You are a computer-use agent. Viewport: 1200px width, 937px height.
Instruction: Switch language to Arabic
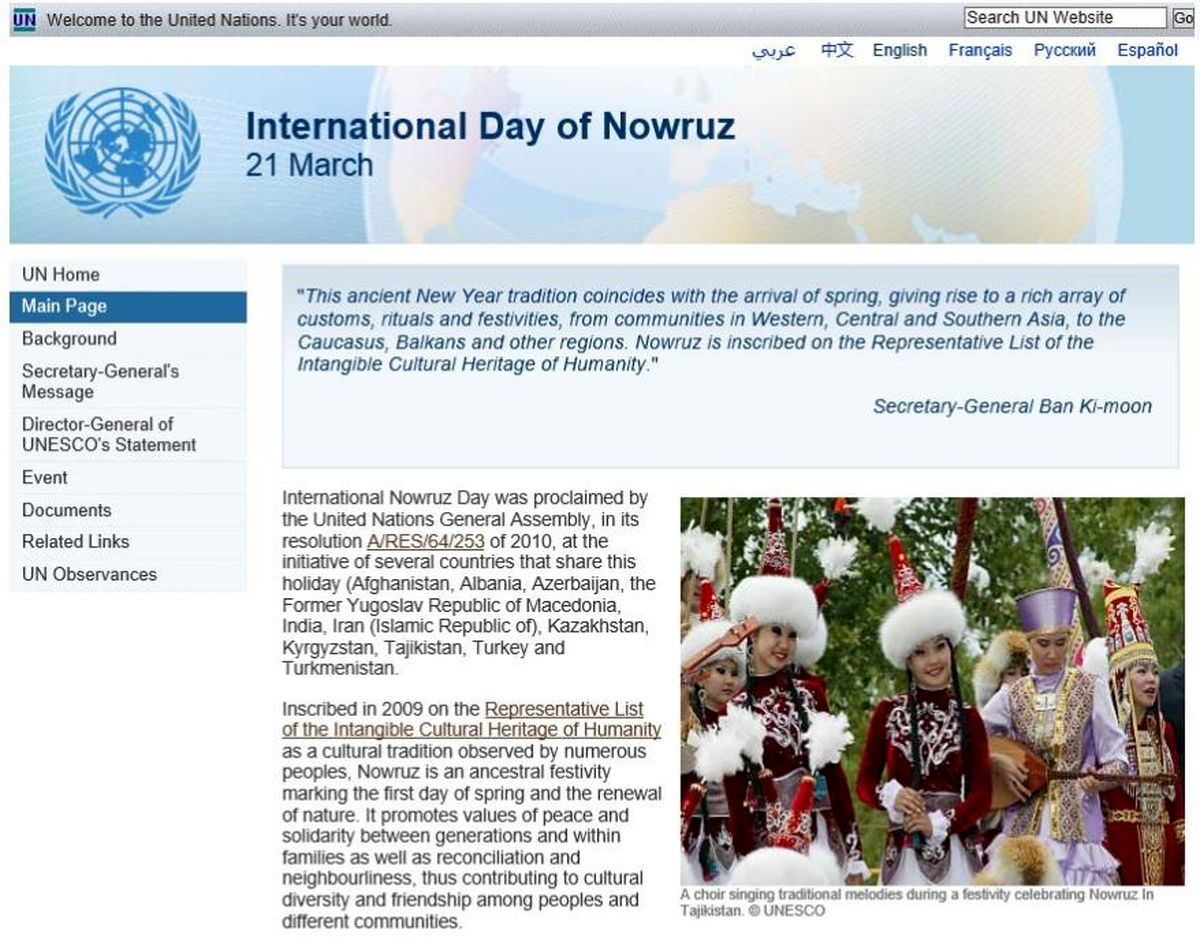click(773, 50)
